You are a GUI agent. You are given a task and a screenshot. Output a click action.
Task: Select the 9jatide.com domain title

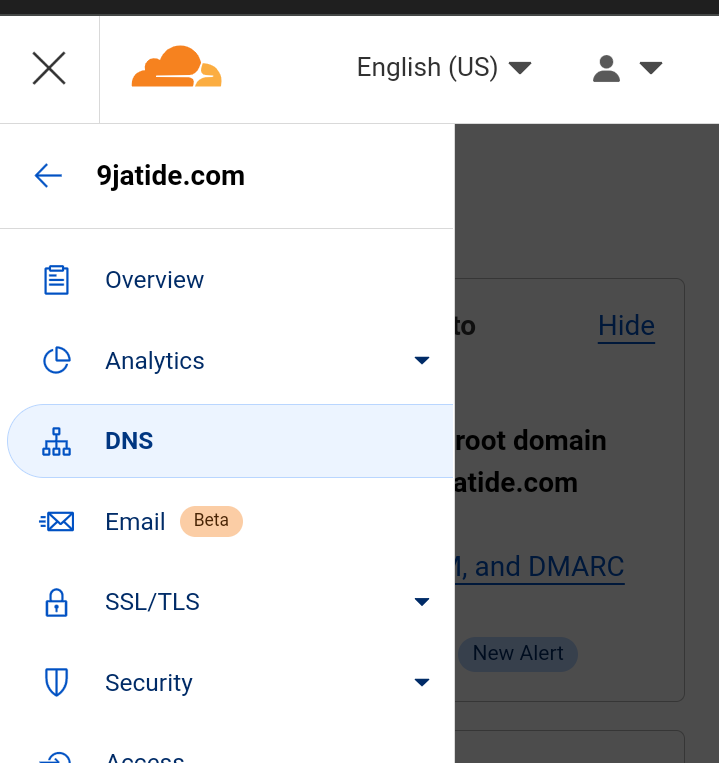tap(171, 176)
